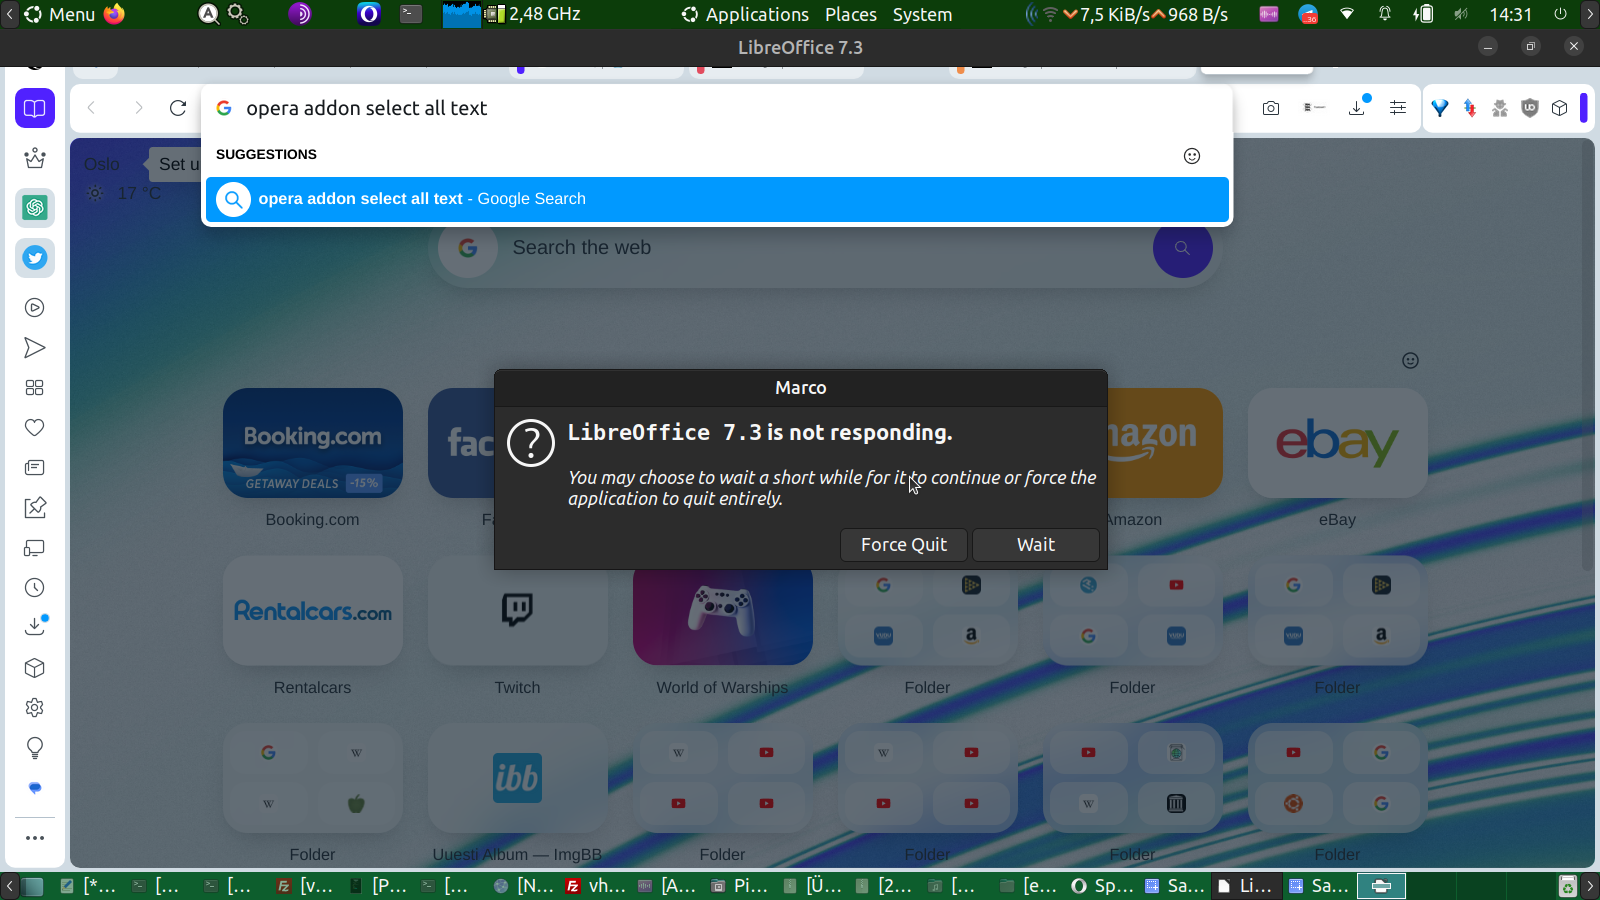Switch to the '[Ü…' taskbar item
This screenshot has width=1600, height=900.
pyautogui.click(x=813, y=886)
